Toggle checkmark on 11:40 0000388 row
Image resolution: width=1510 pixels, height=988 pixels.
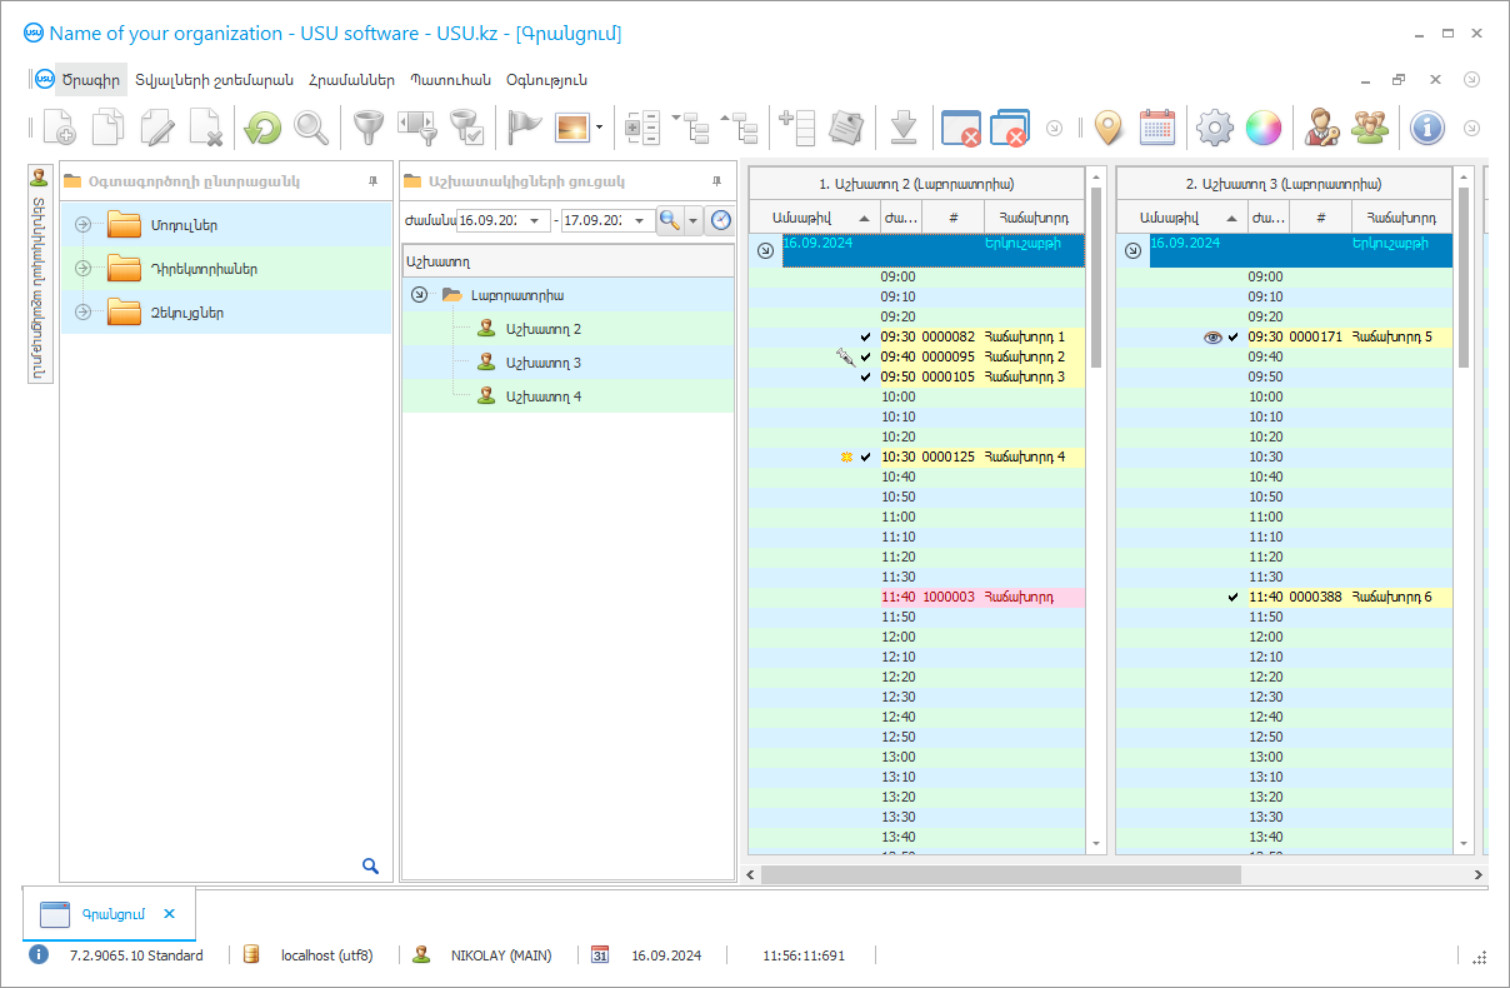pos(1233,597)
